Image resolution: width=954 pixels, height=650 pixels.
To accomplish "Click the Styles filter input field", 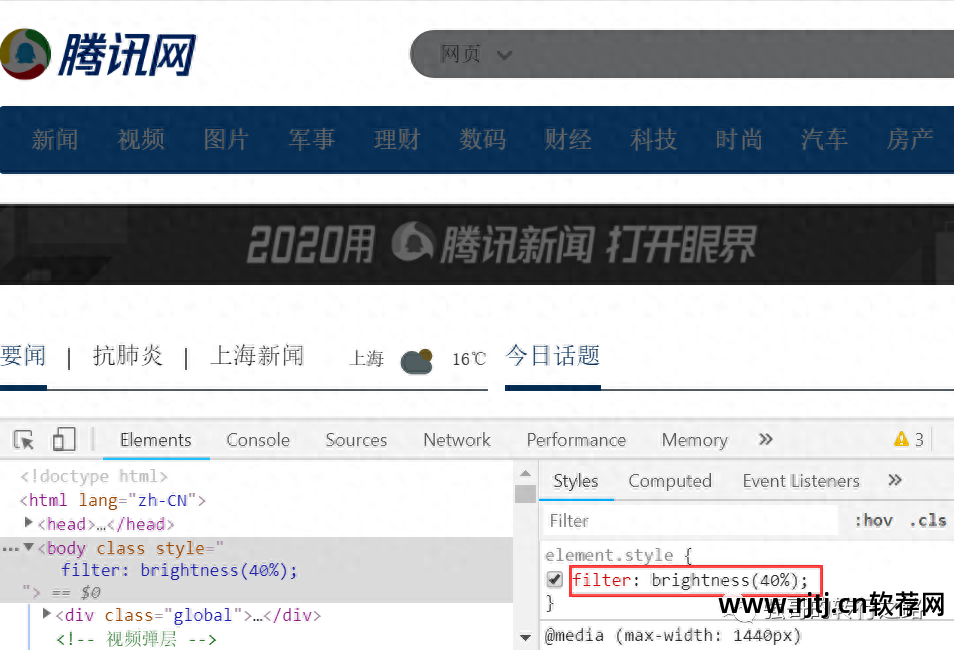I will point(688,520).
